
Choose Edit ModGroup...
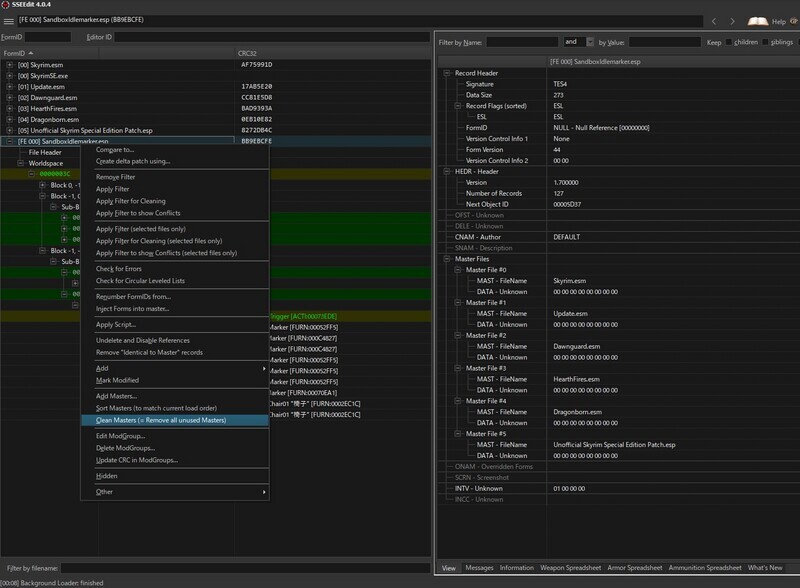tap(174, 436)
